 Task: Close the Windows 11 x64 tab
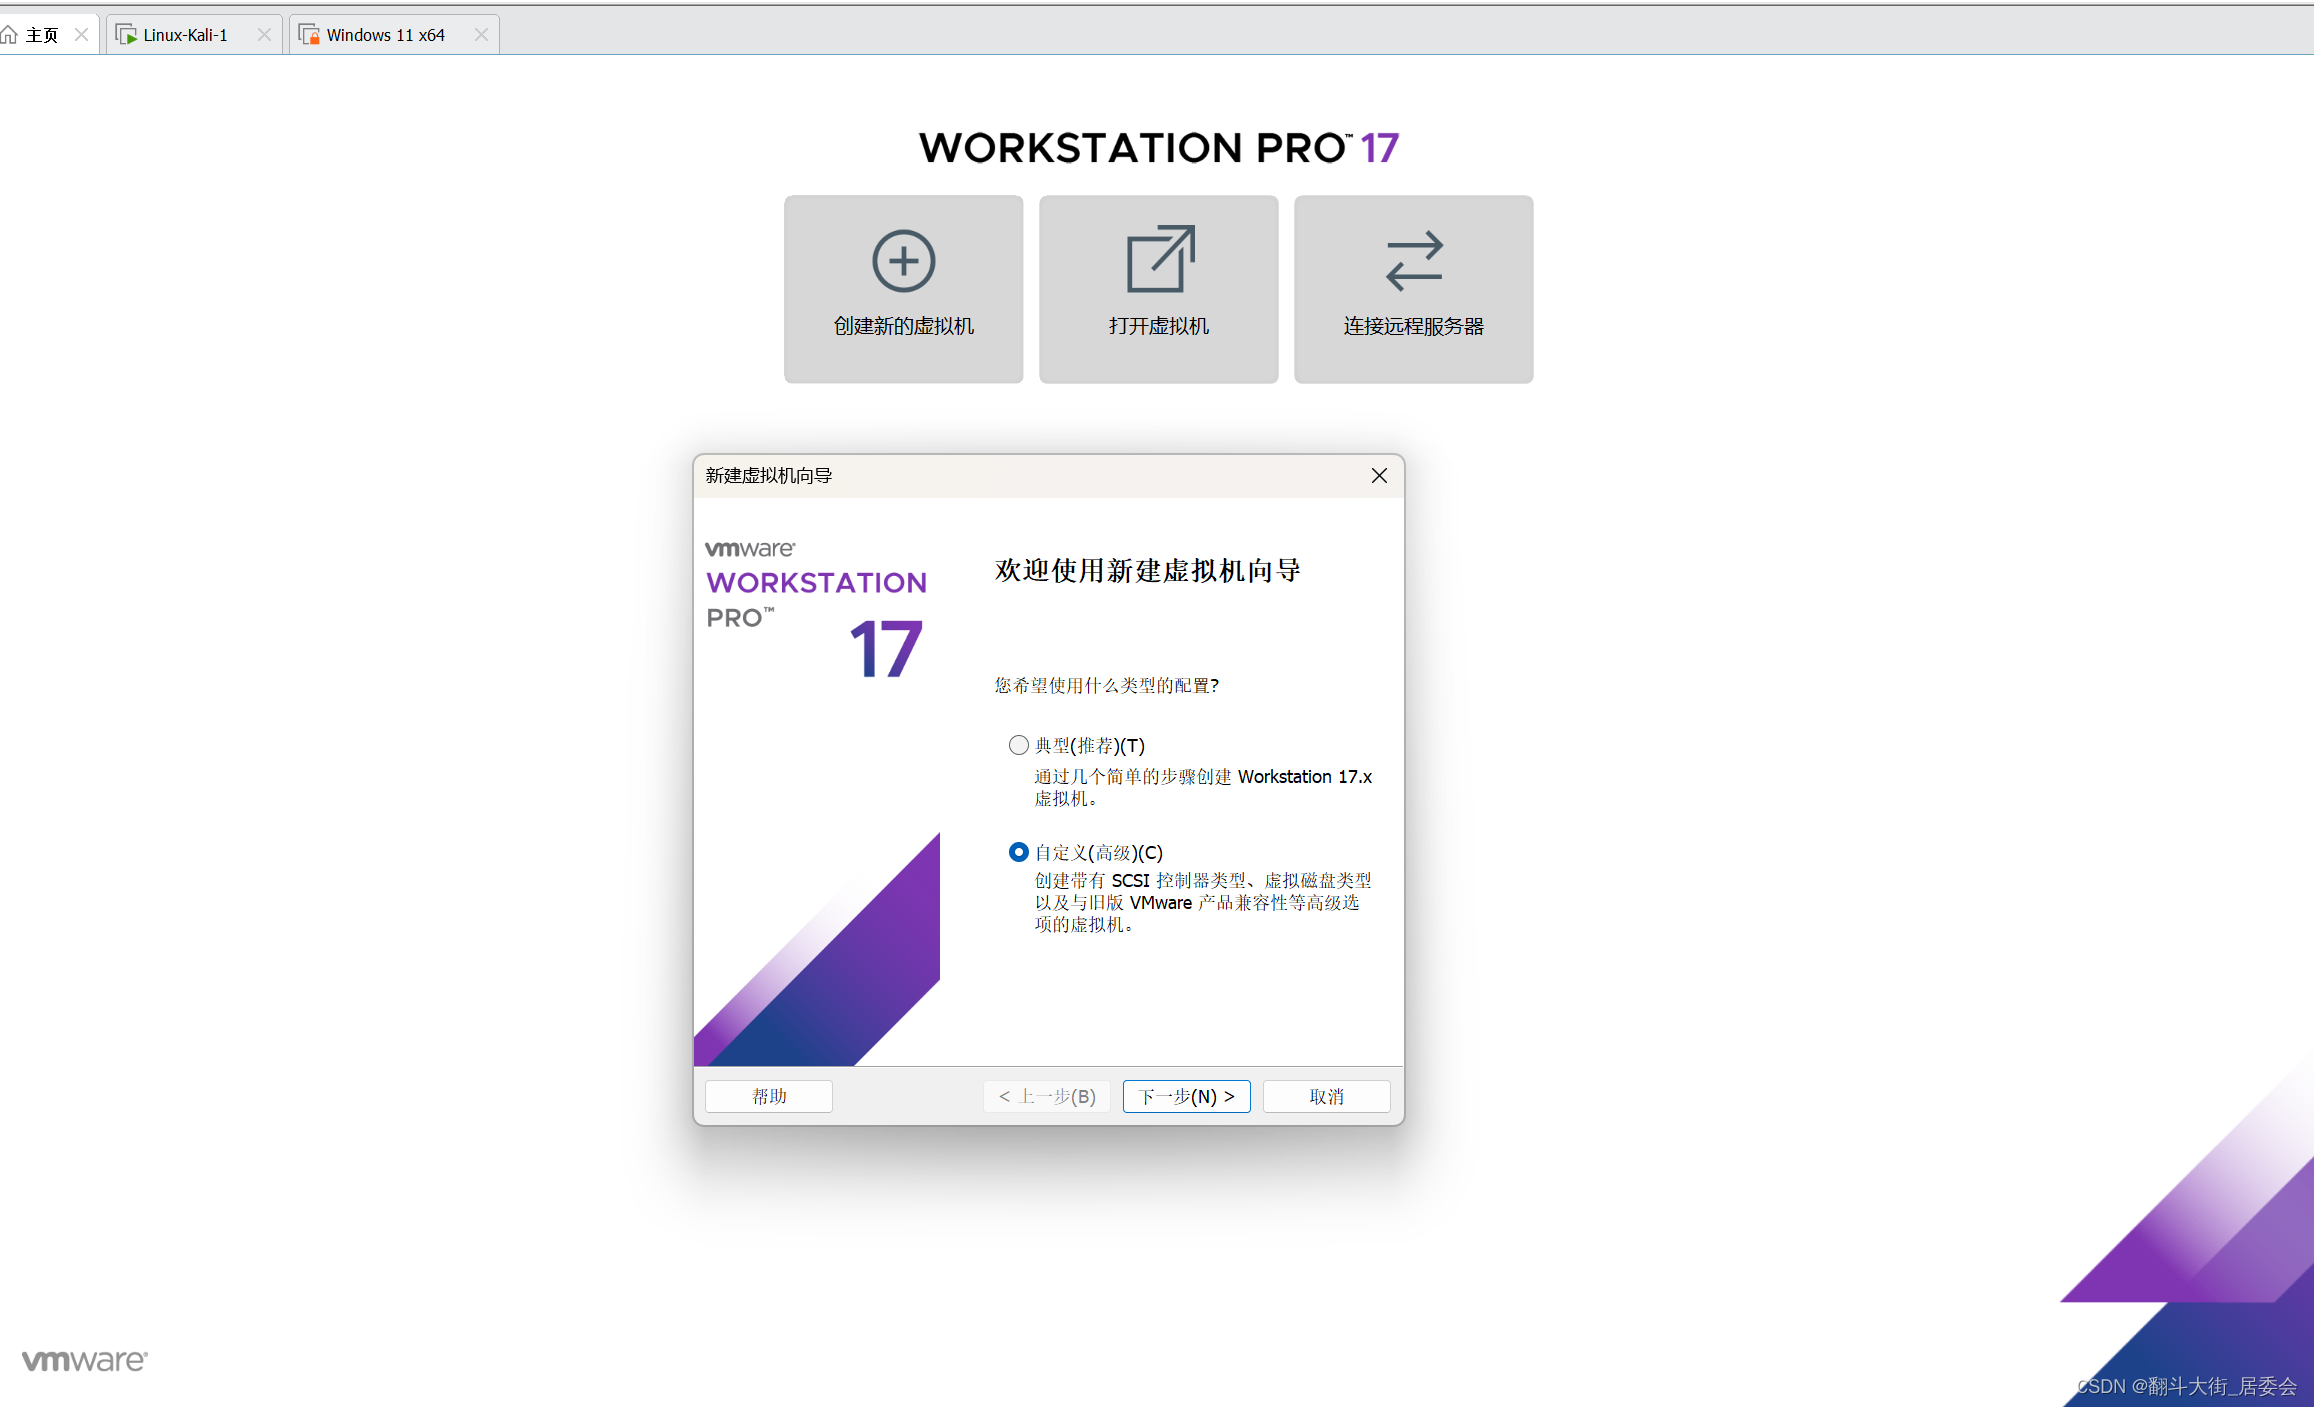481,35
